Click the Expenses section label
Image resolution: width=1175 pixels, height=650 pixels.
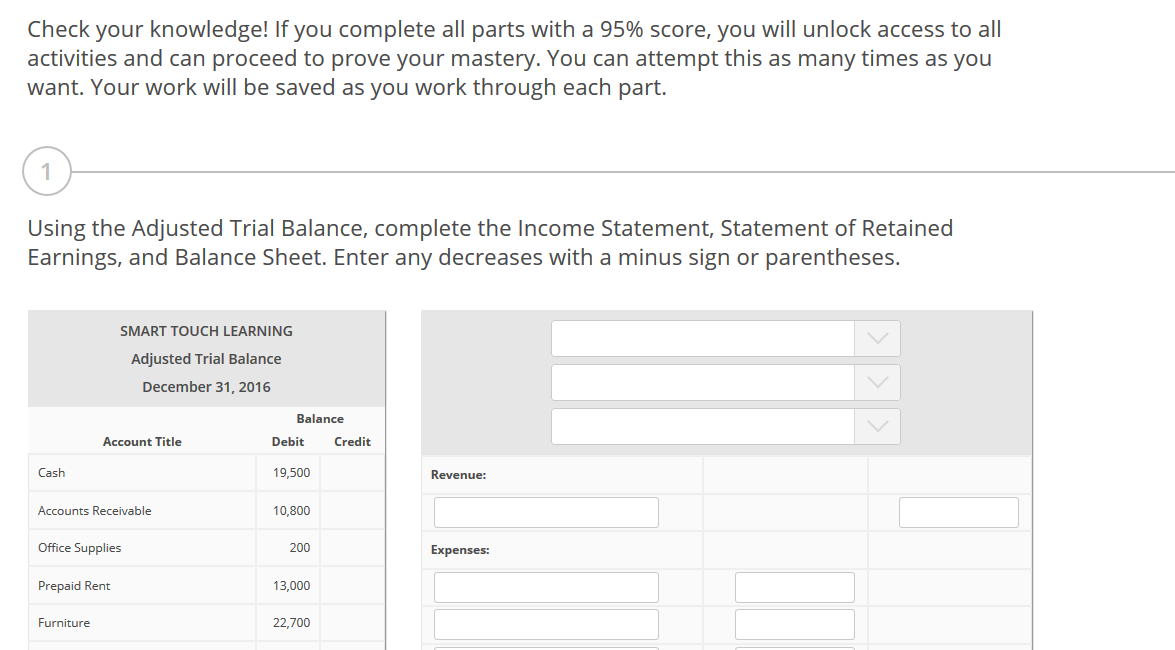pyautogui.click(x=460, y=549)
